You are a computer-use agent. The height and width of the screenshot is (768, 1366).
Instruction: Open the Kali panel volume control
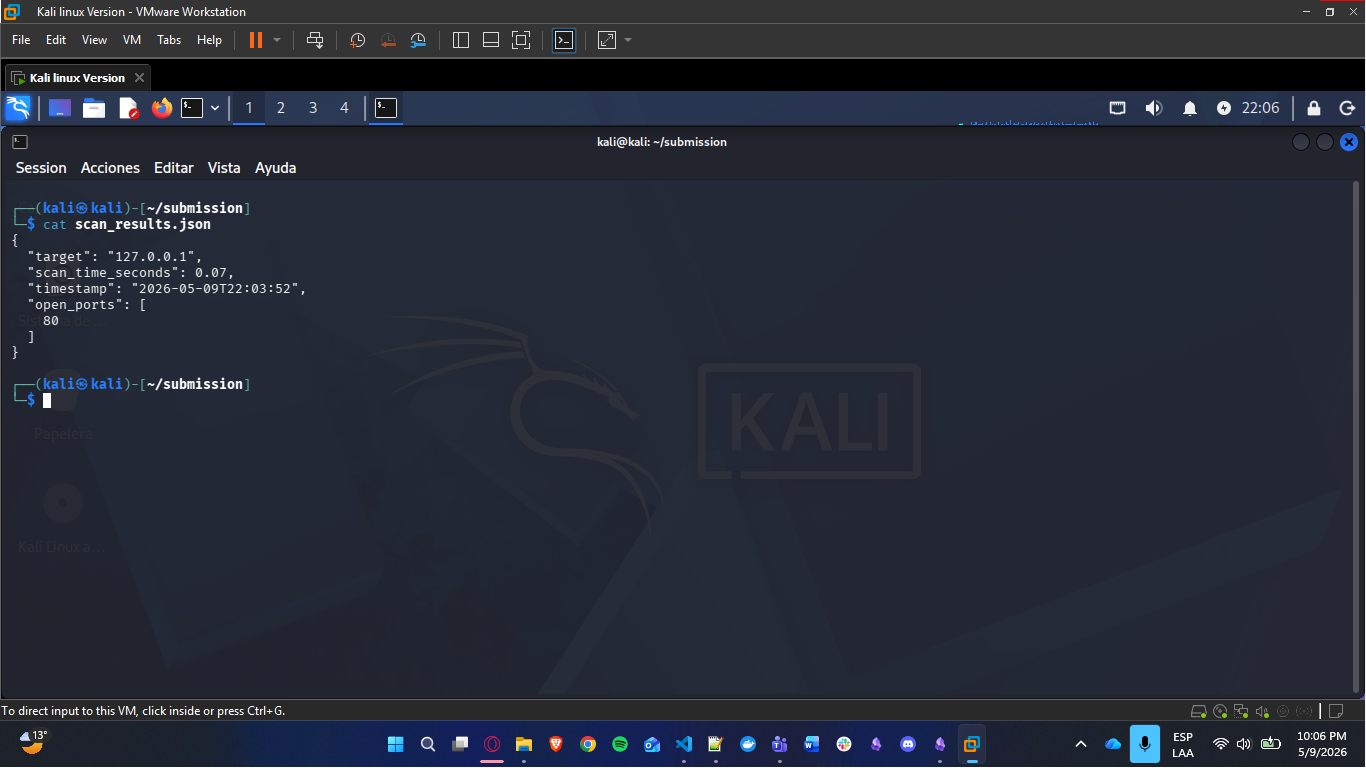1154,108
